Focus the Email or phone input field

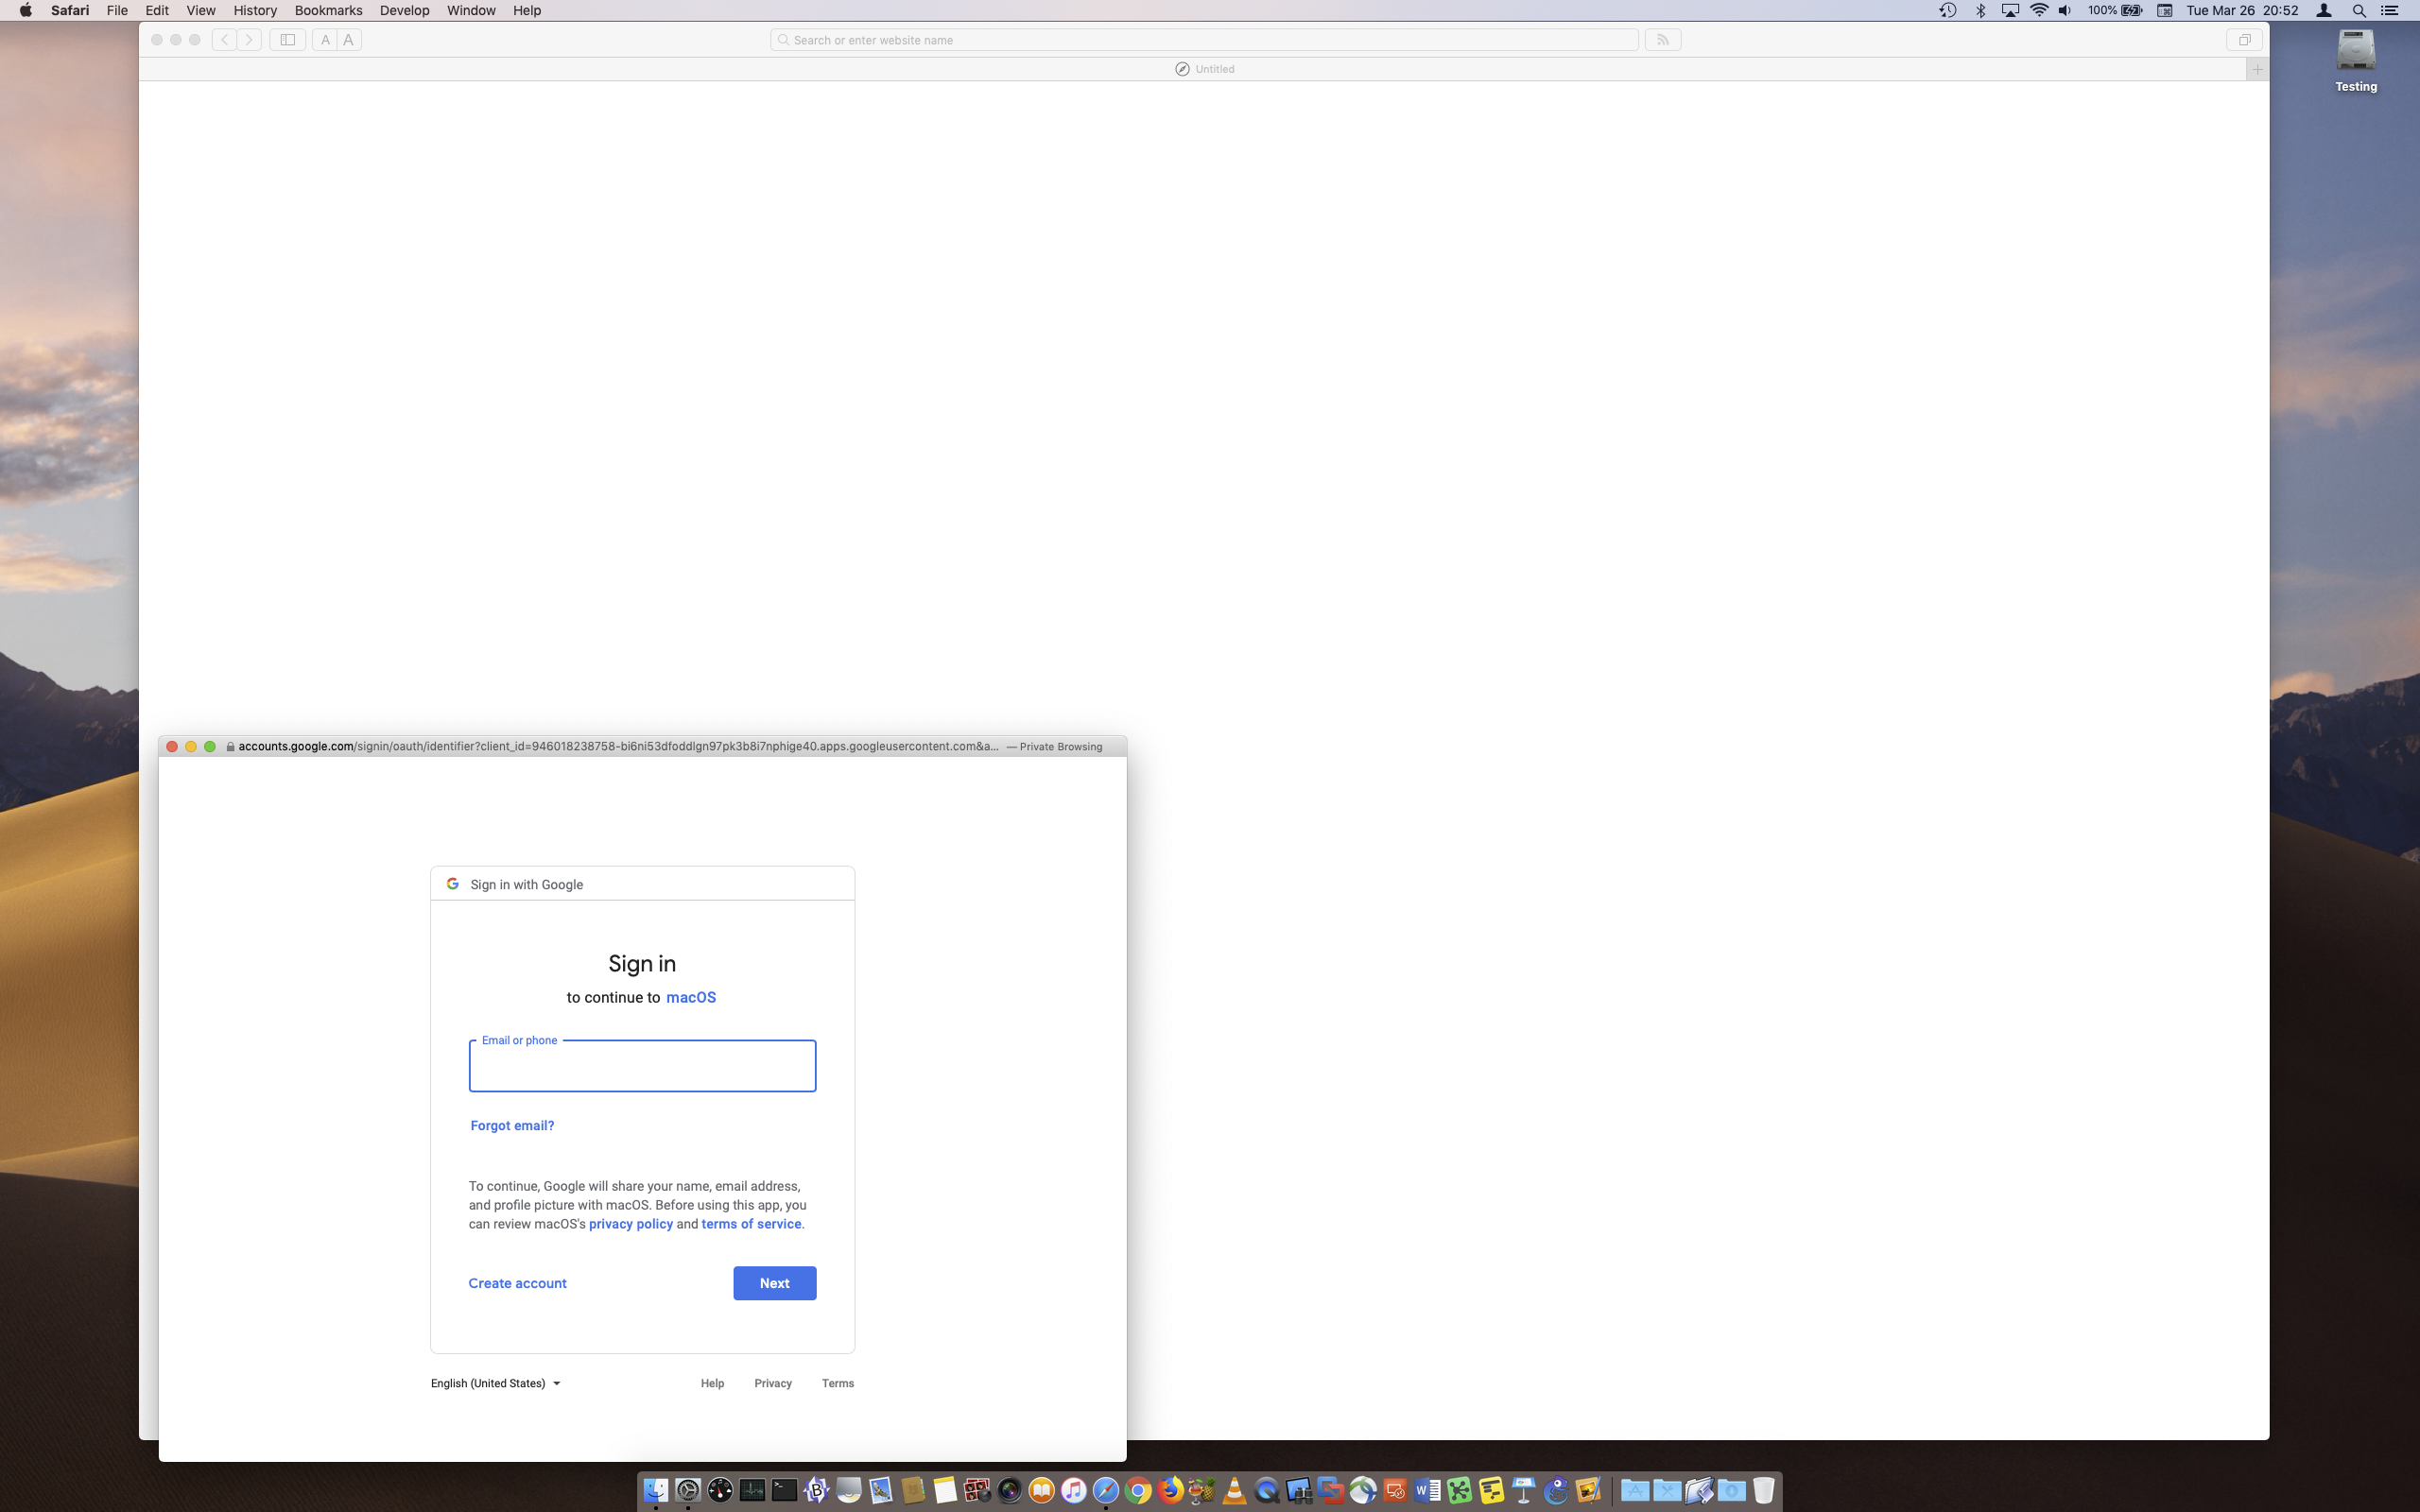(642, 1067)
